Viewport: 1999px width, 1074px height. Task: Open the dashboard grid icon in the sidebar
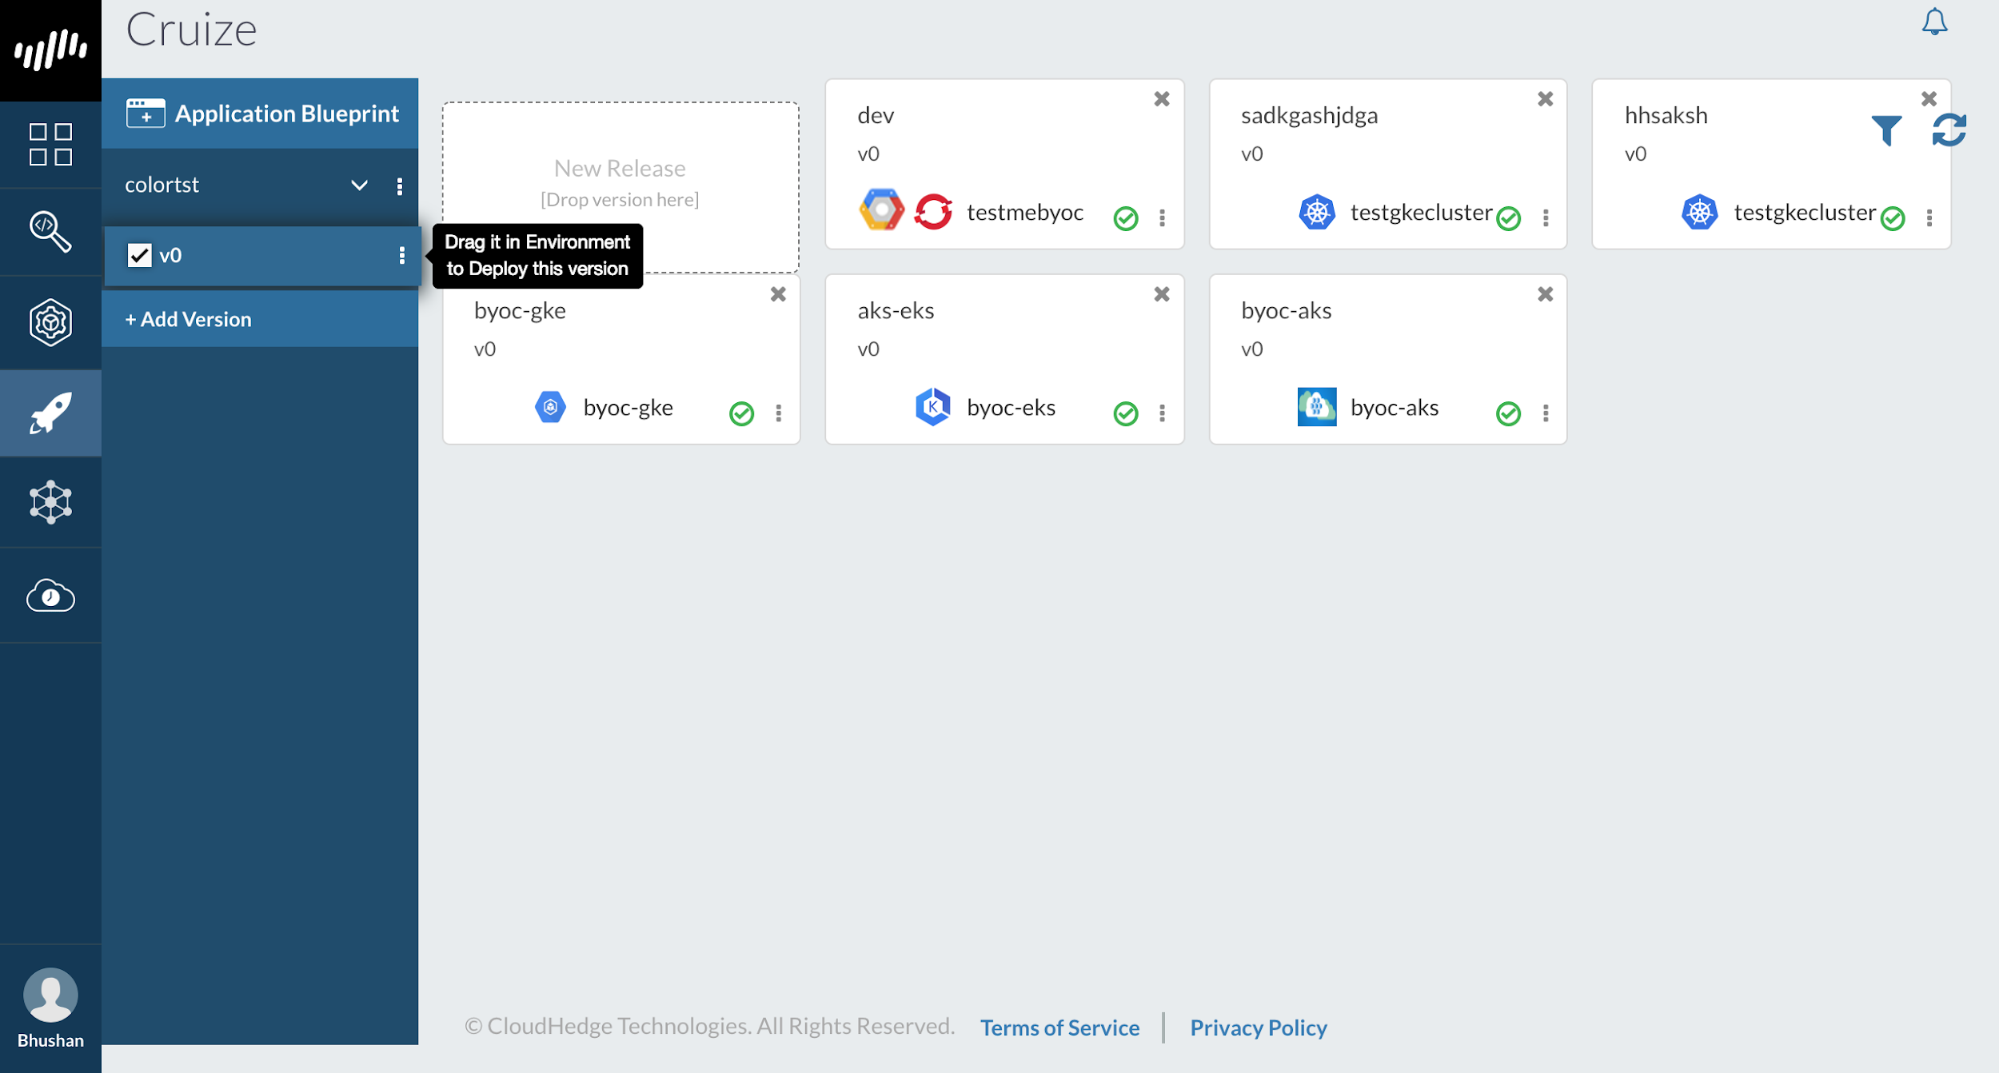click(x=50, y=144)
